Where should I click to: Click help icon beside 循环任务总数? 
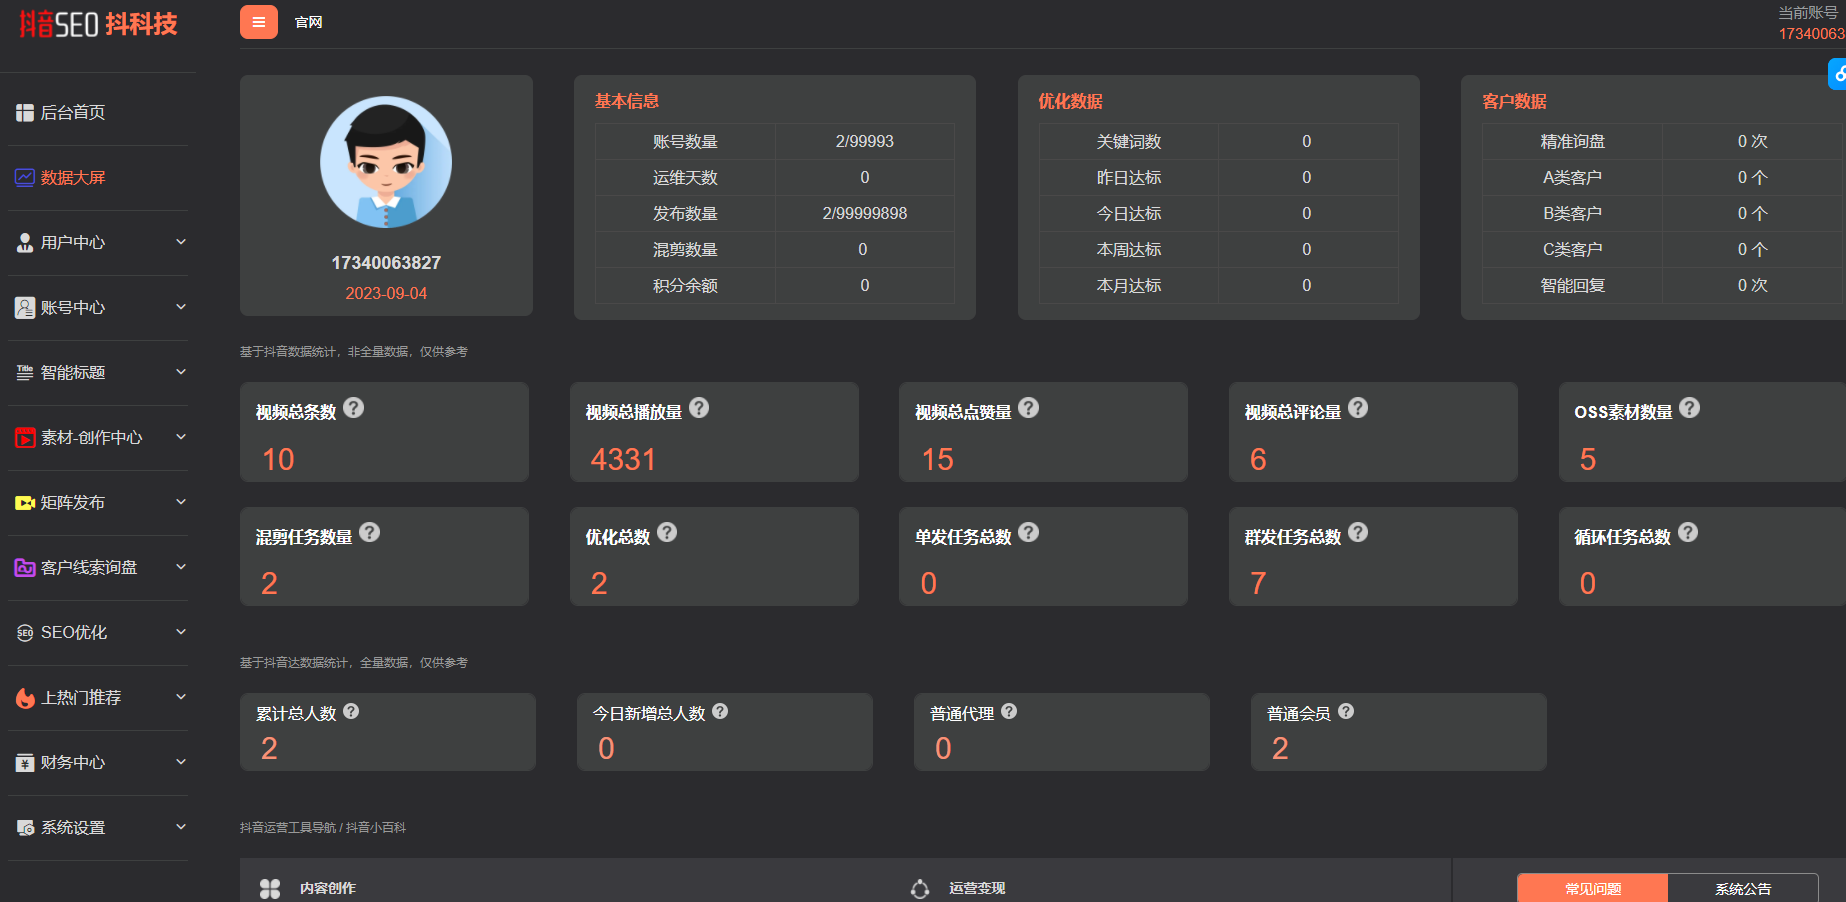1688,532
